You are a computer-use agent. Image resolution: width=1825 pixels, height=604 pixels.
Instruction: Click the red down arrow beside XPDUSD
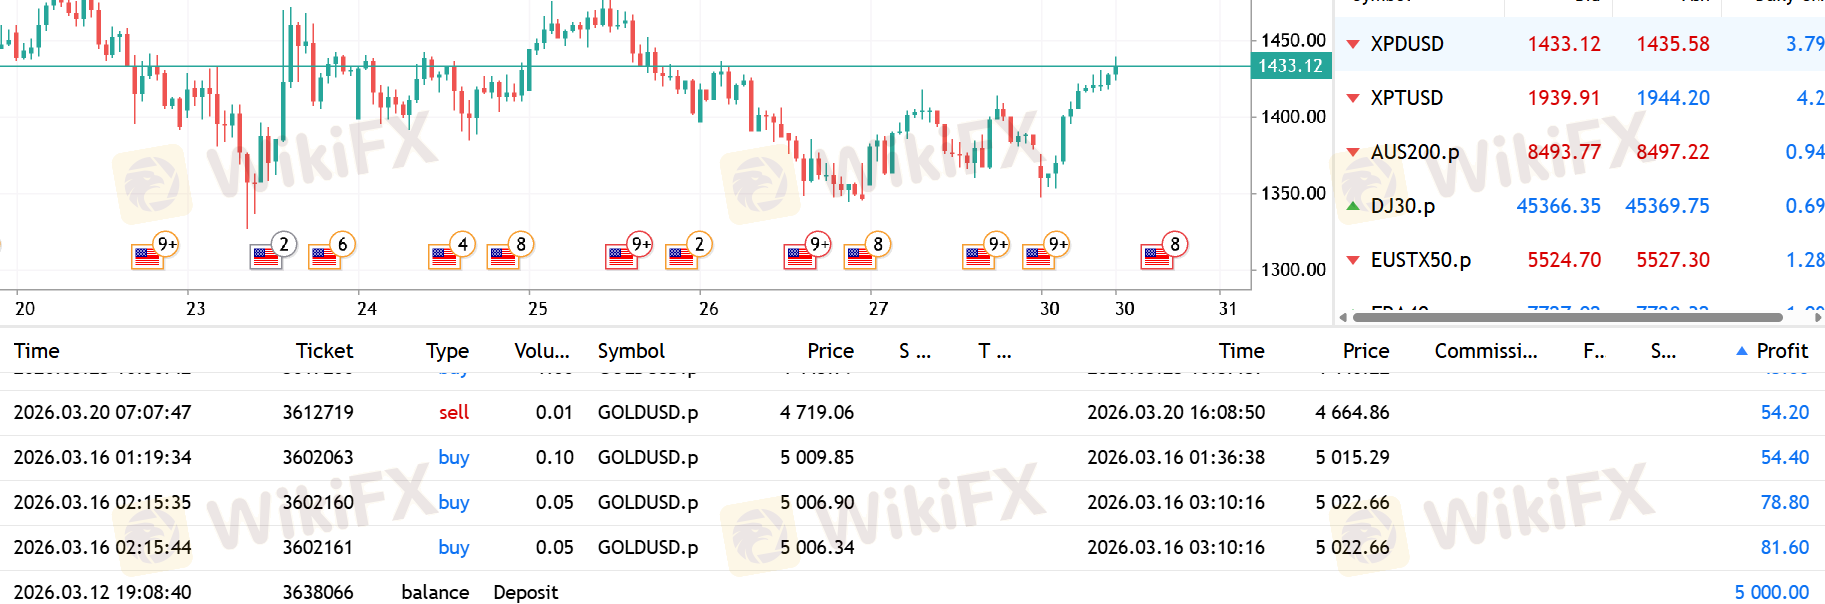[x=1353, y=44]
